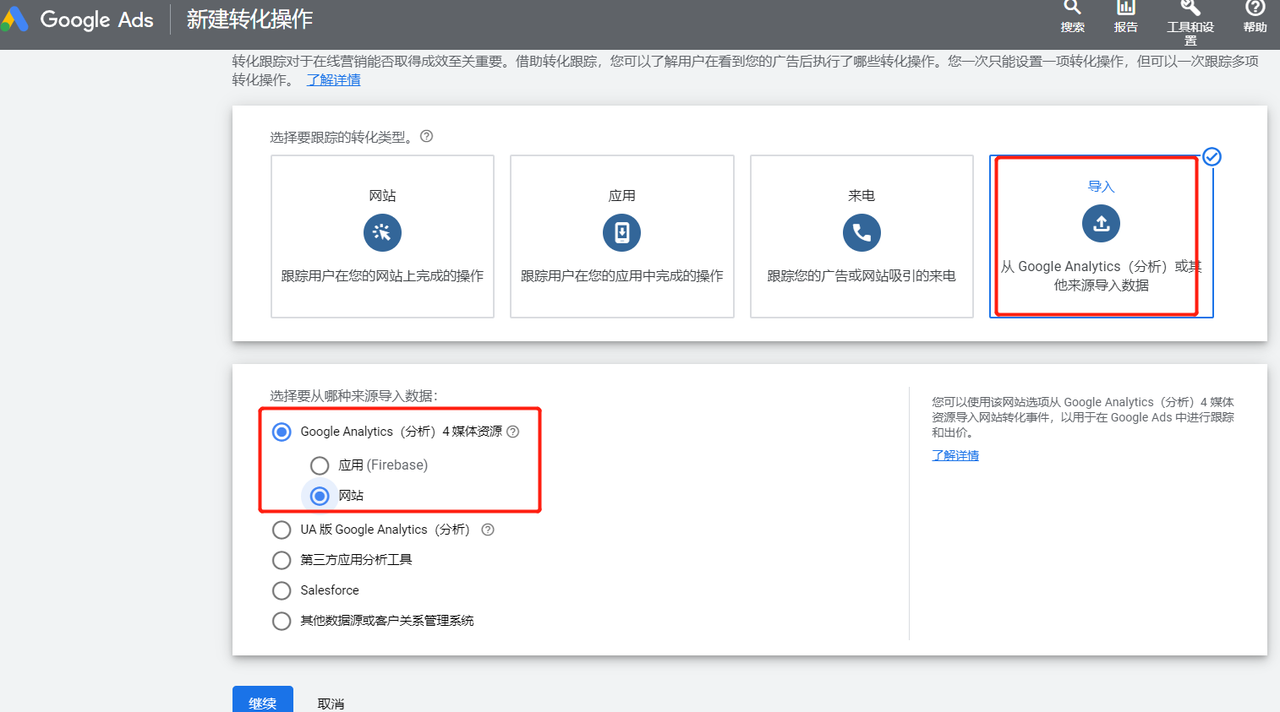This screenshot has width=1280, height=712.
Task: Click the 继续 button
Action: click(x=262, y=699)
